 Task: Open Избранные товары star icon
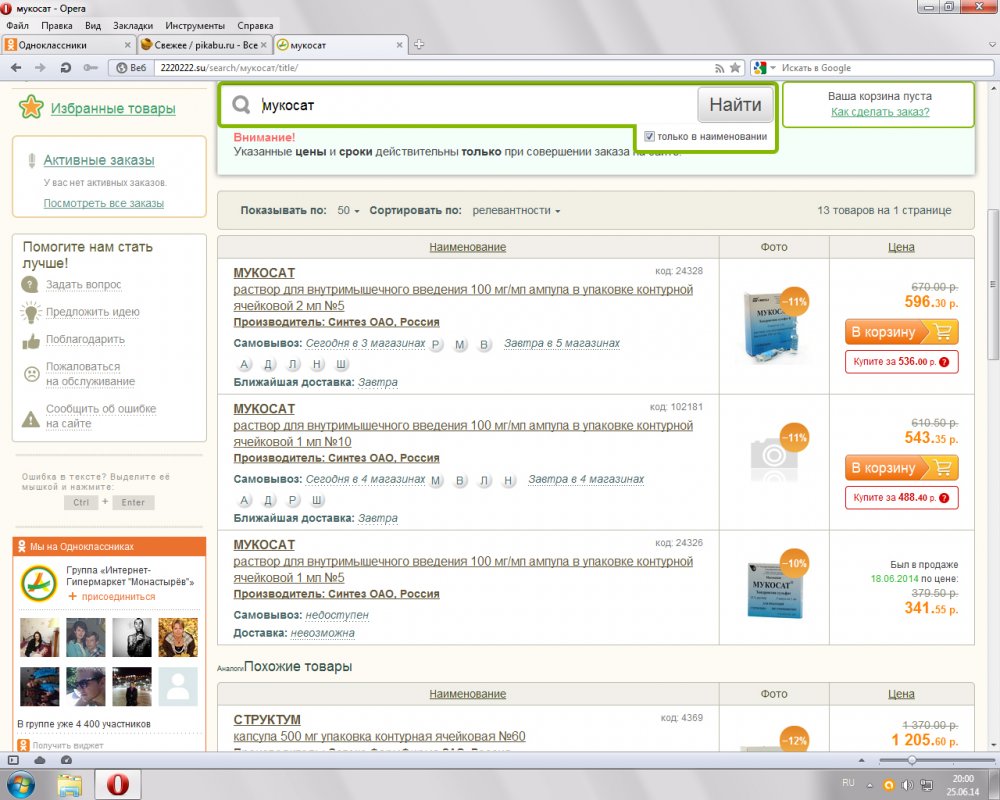click(x=31, y=108)
